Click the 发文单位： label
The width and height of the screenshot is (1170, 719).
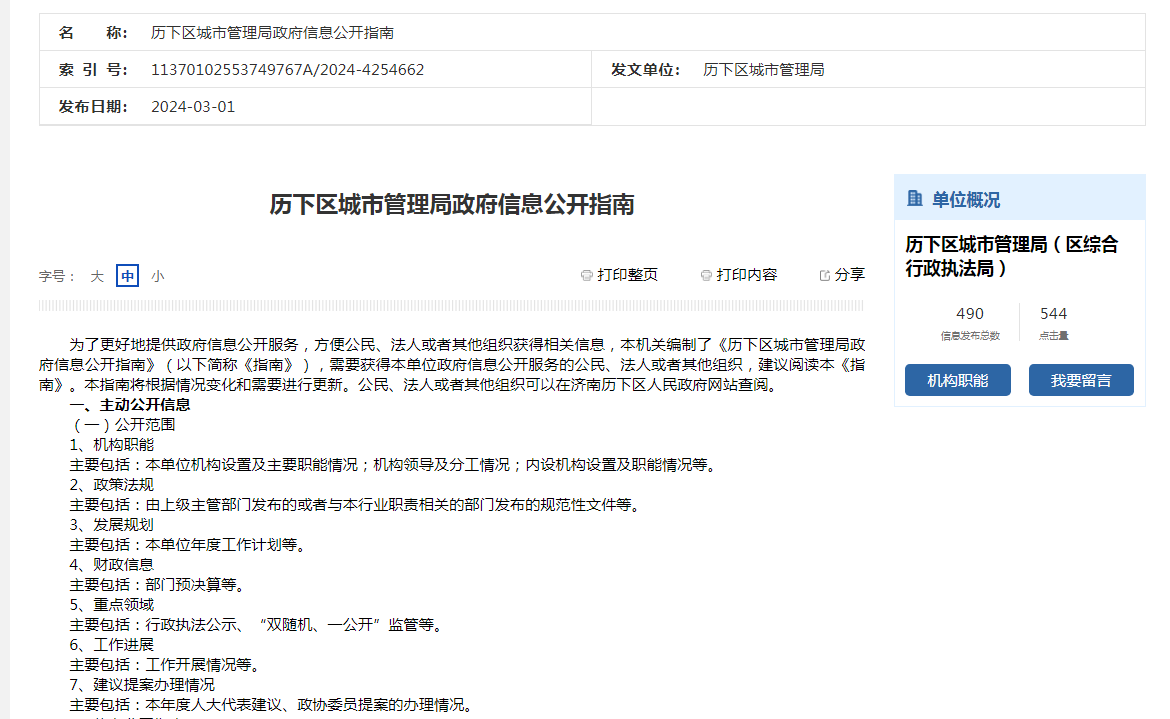[645, 69]
